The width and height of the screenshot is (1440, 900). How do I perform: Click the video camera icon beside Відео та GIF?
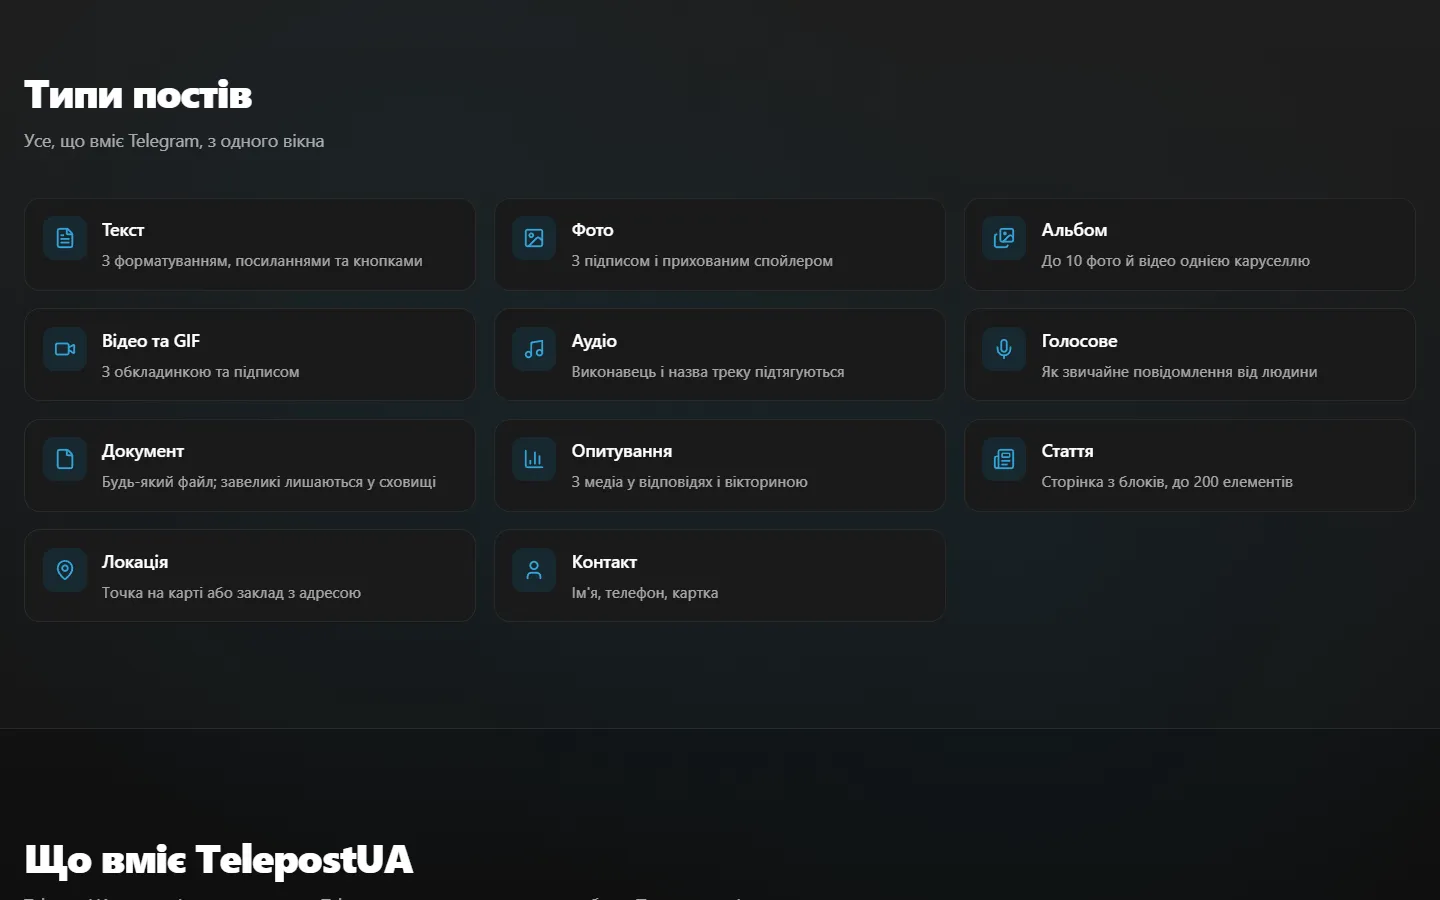[65, 349]
